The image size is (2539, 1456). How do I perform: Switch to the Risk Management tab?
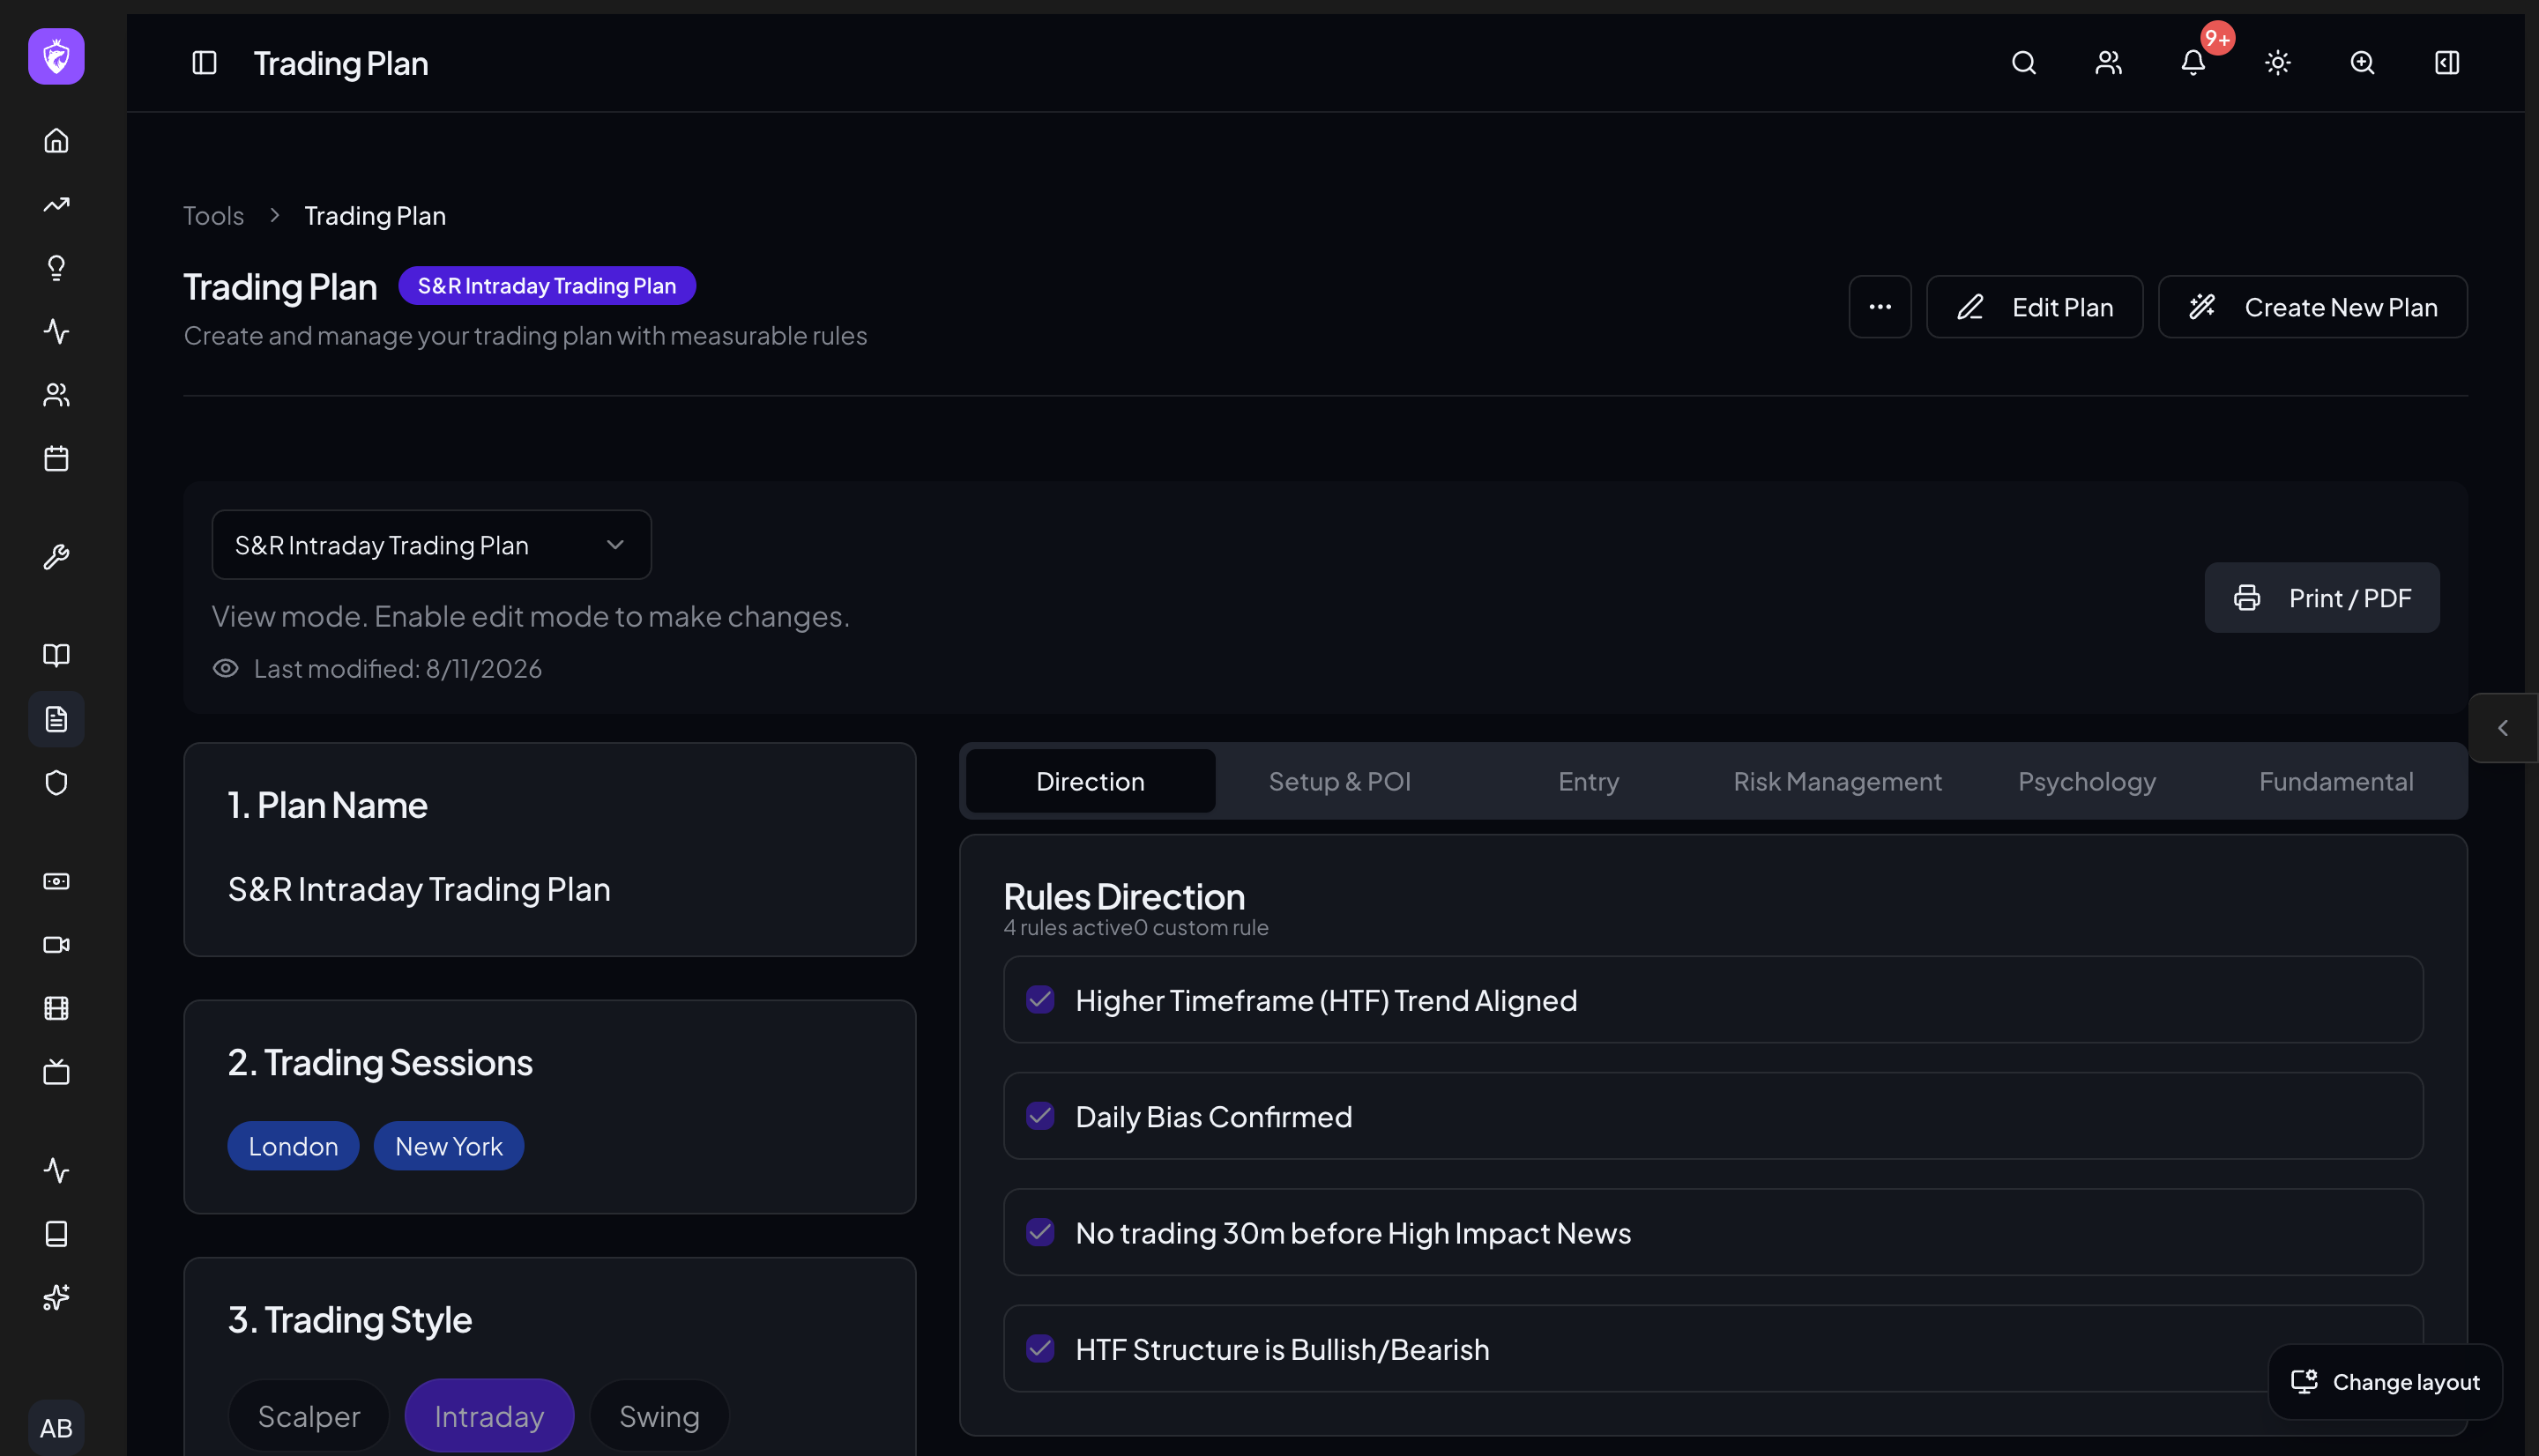1837,781
